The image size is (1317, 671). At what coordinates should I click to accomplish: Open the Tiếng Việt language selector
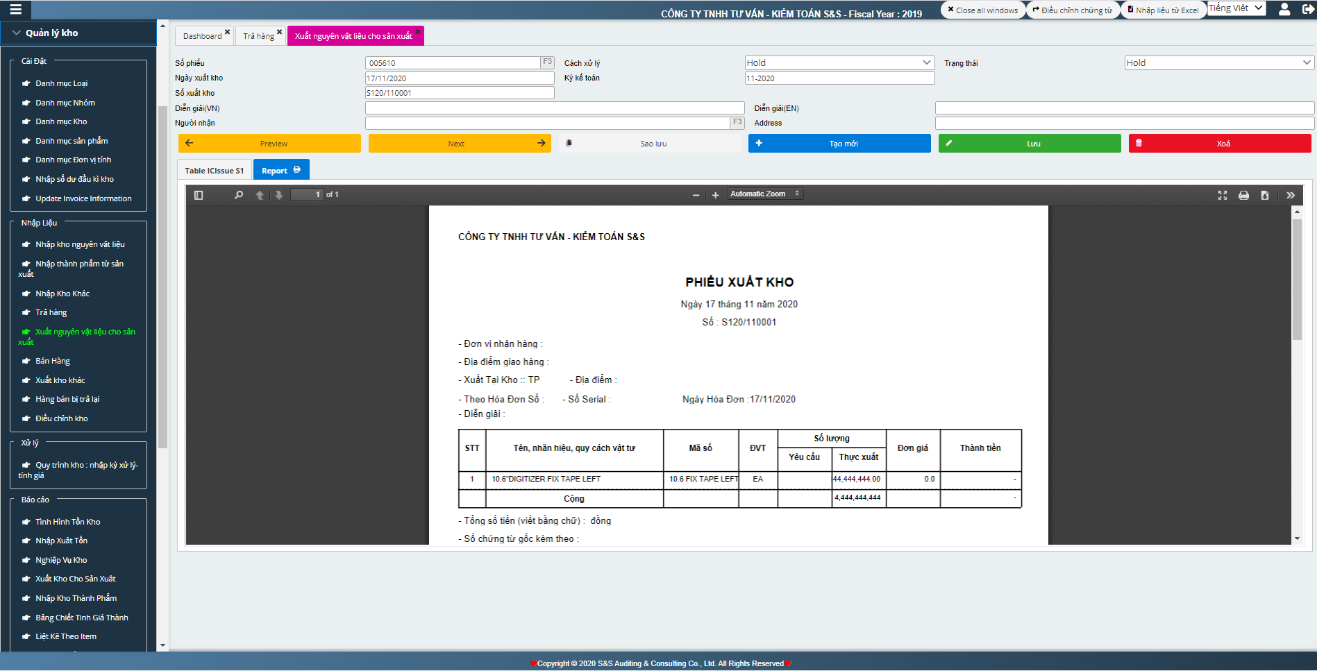[x=1236, y=8]
